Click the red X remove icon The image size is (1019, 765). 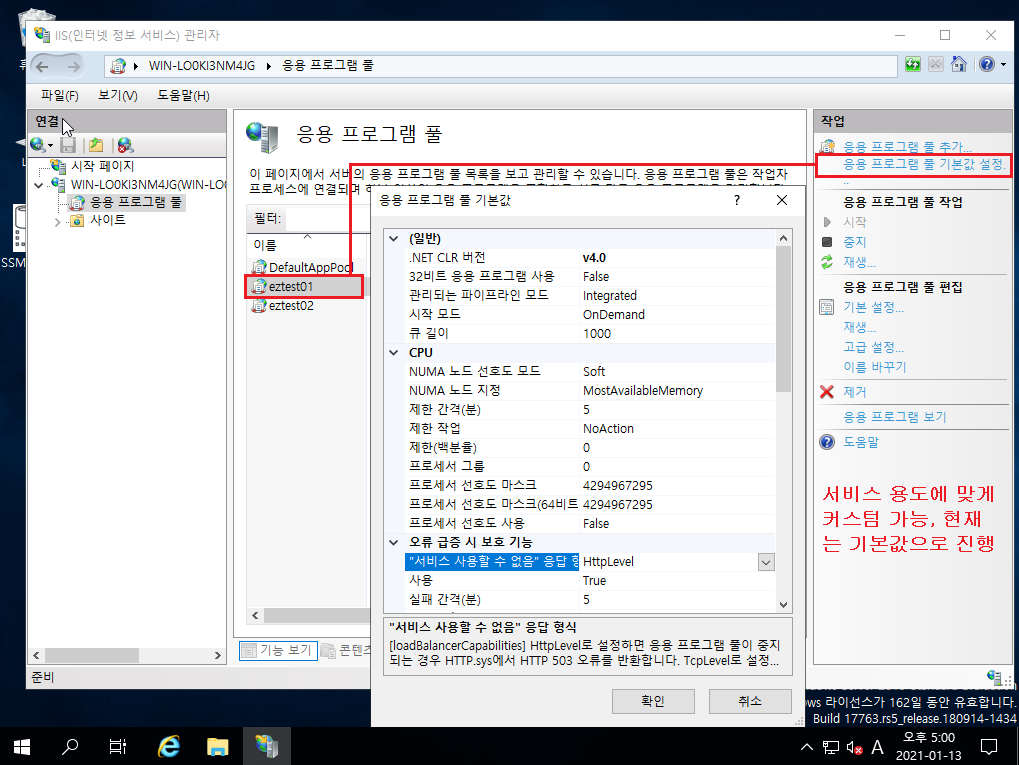(827, 392)
